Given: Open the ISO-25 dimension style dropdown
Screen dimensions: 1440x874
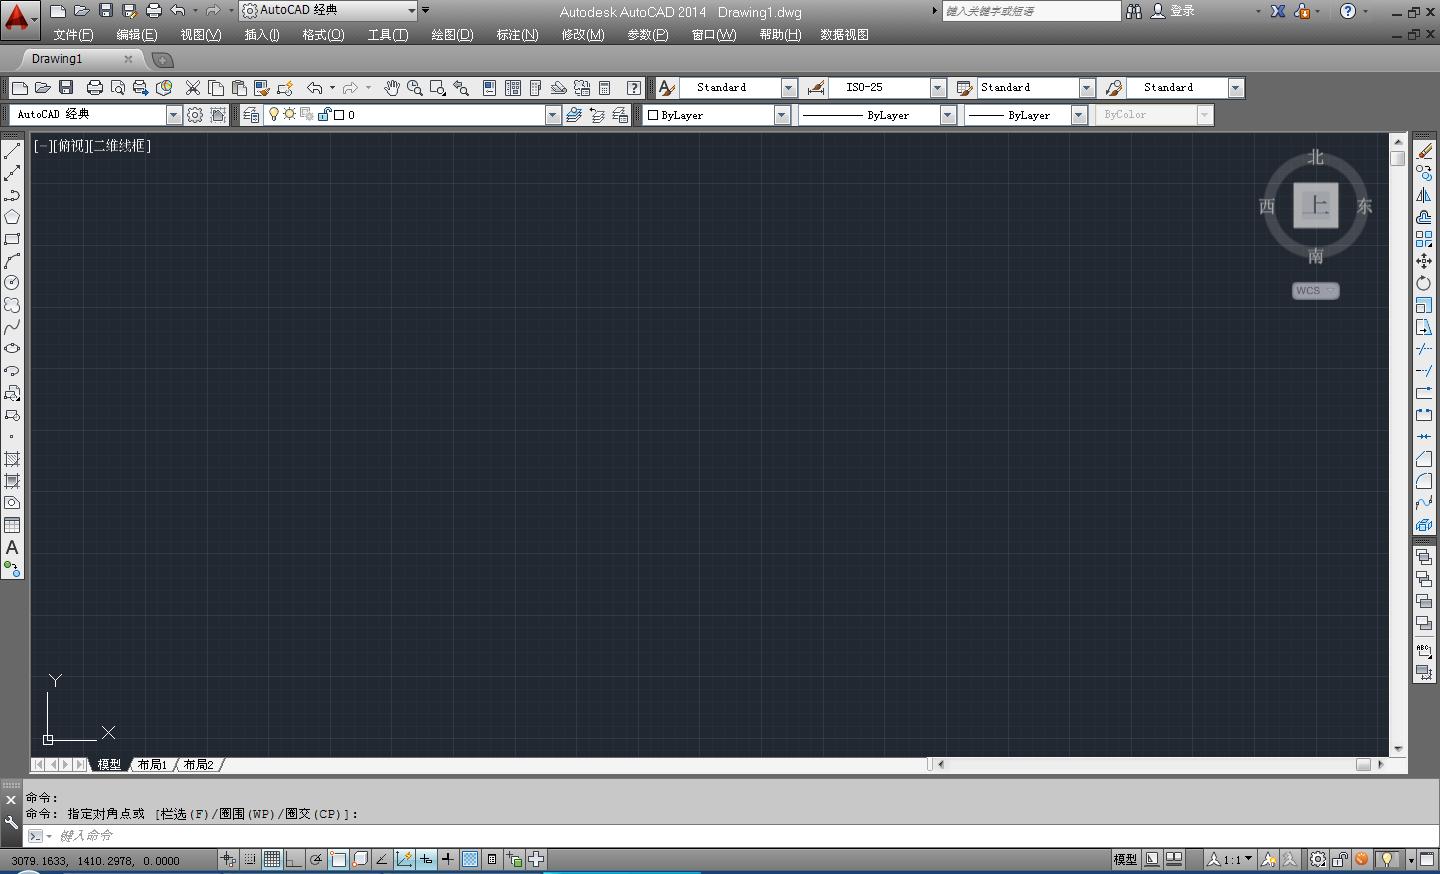Looking at the screenshot, I should tap(937, 88).
